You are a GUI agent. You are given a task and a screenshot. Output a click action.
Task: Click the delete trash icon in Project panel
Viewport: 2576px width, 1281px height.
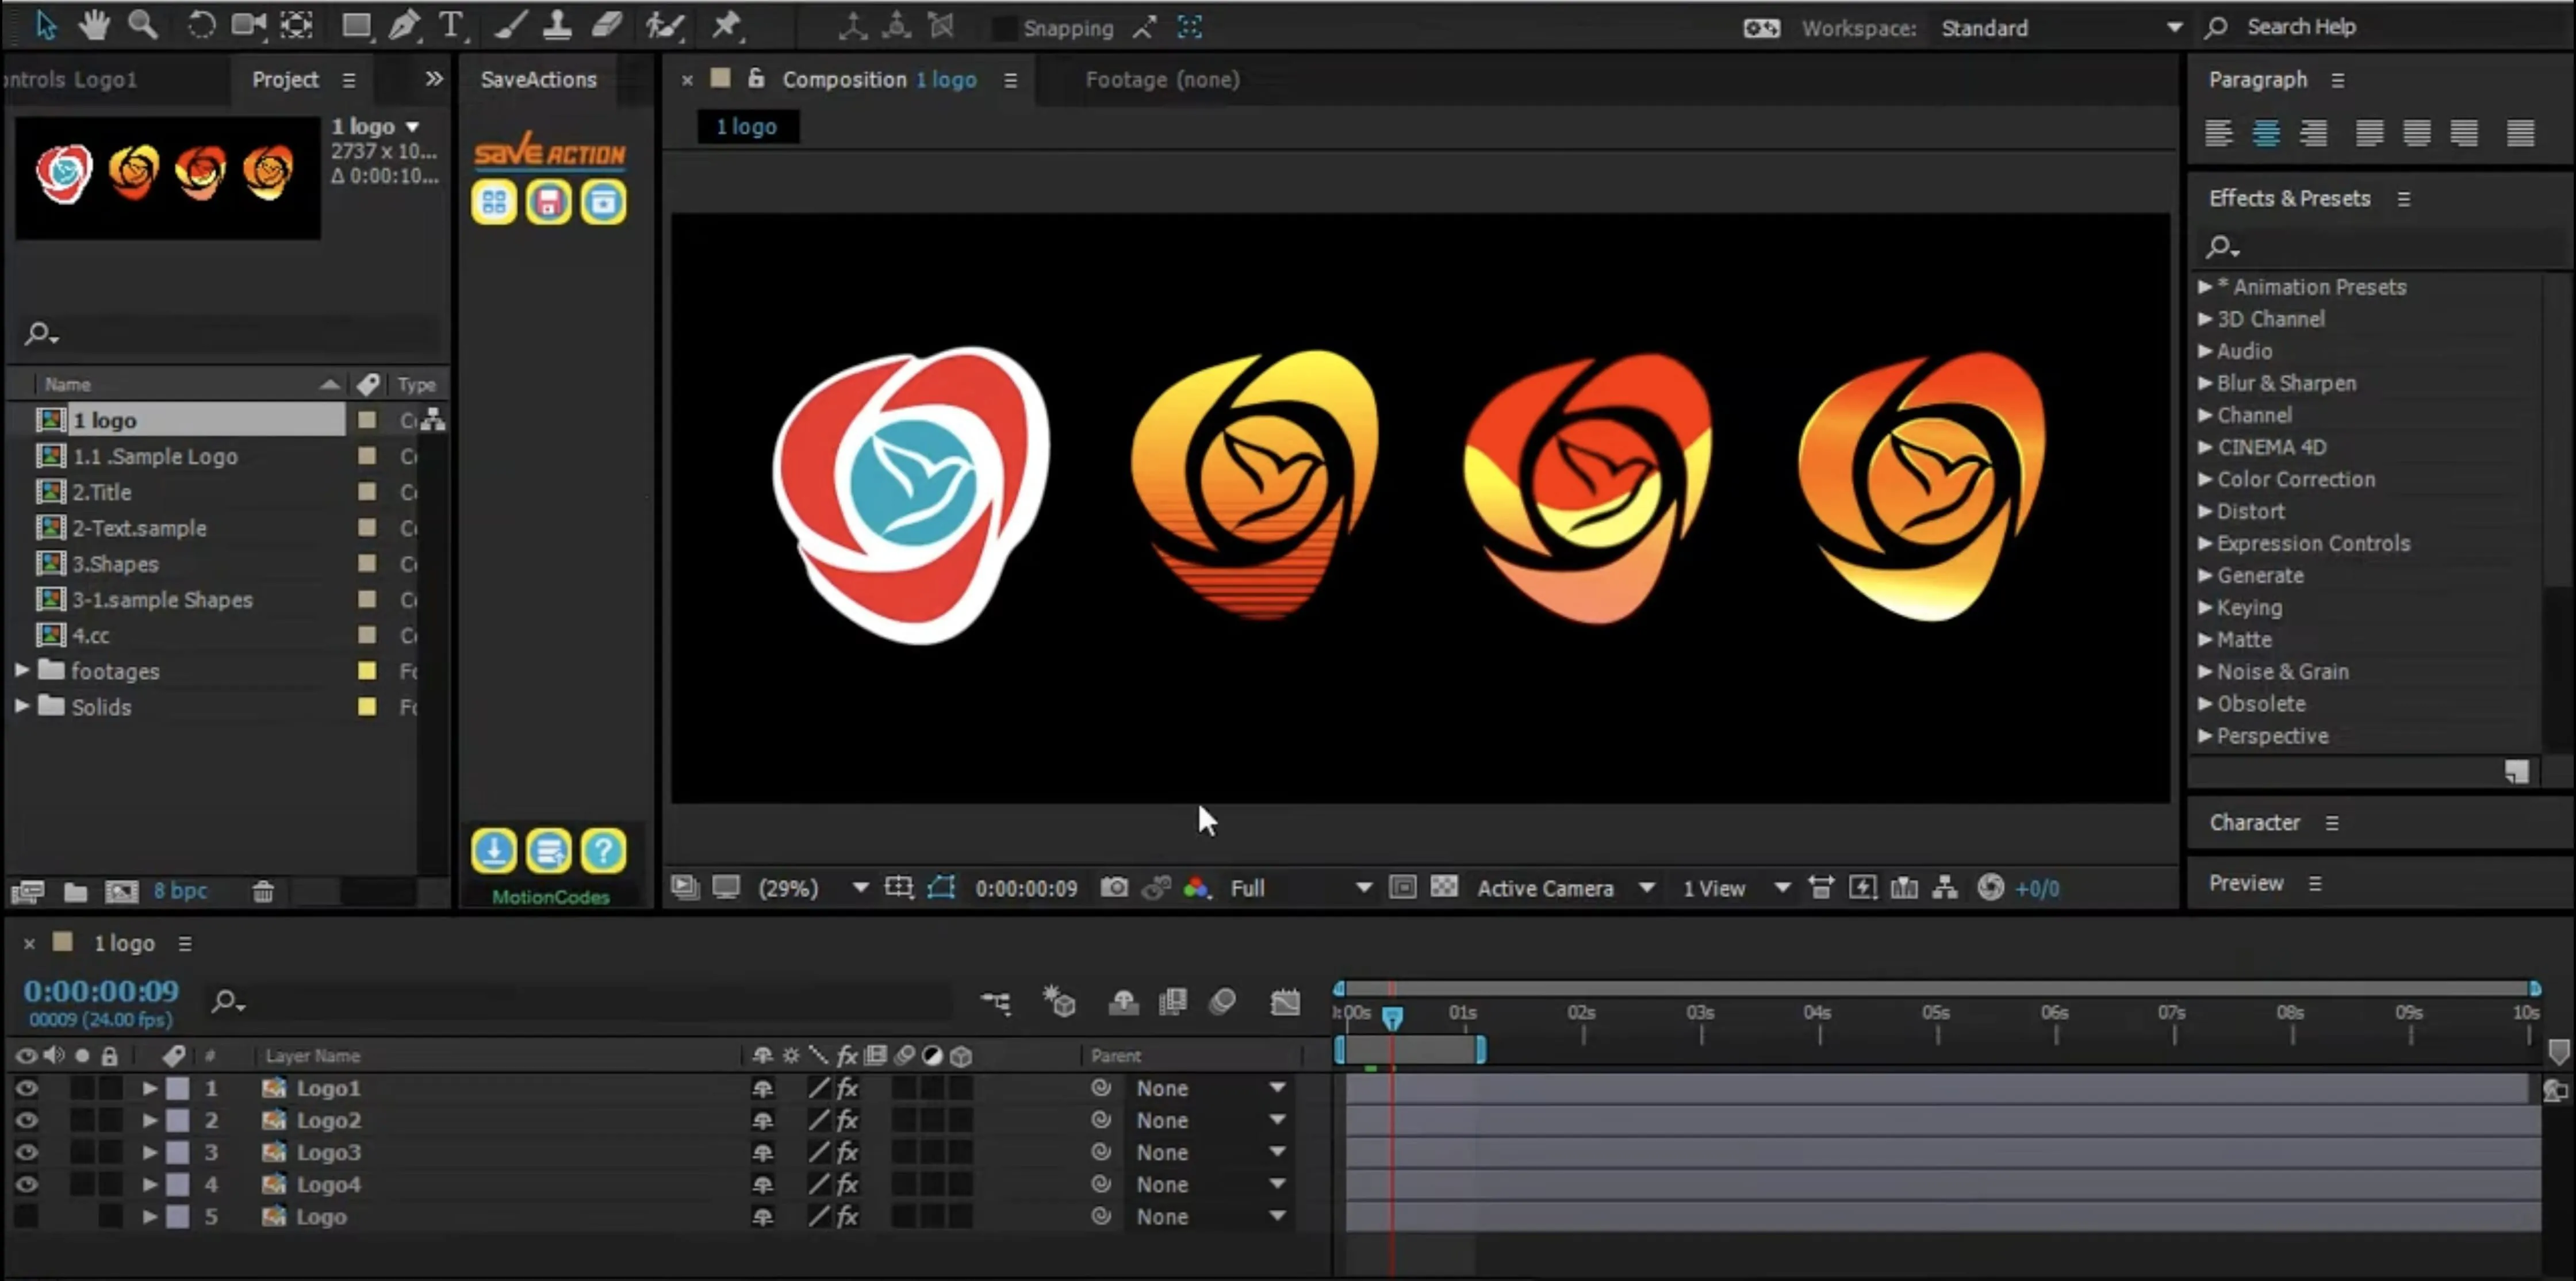(263, 891)
